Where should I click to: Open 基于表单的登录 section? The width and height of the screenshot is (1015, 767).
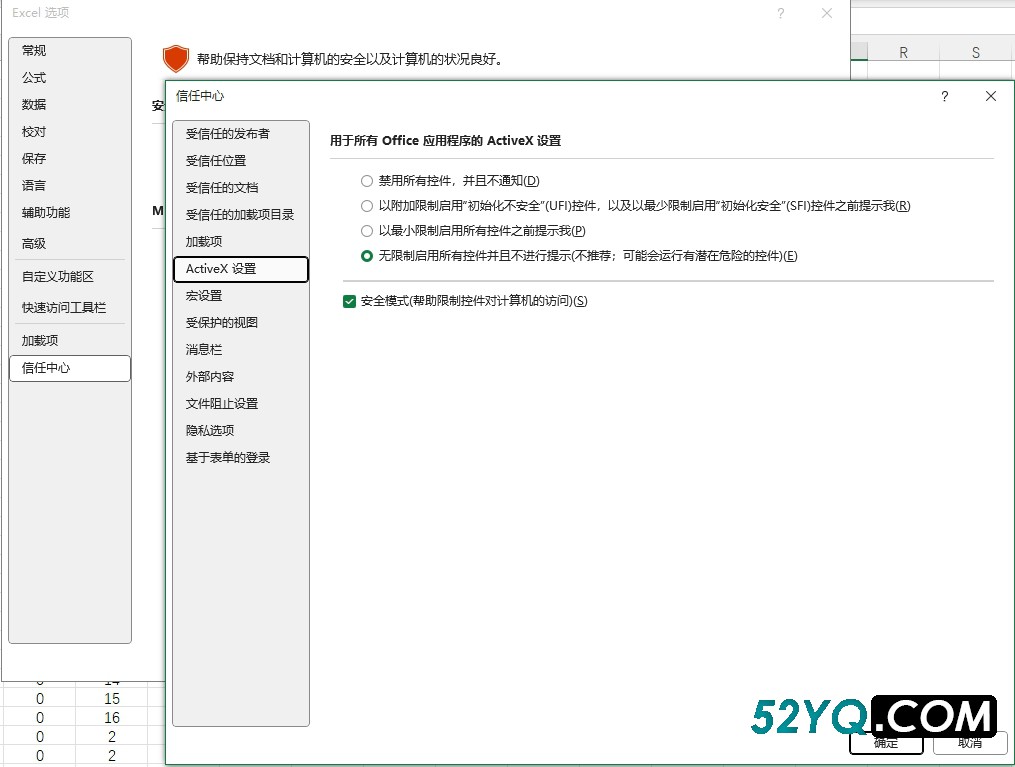240,458
